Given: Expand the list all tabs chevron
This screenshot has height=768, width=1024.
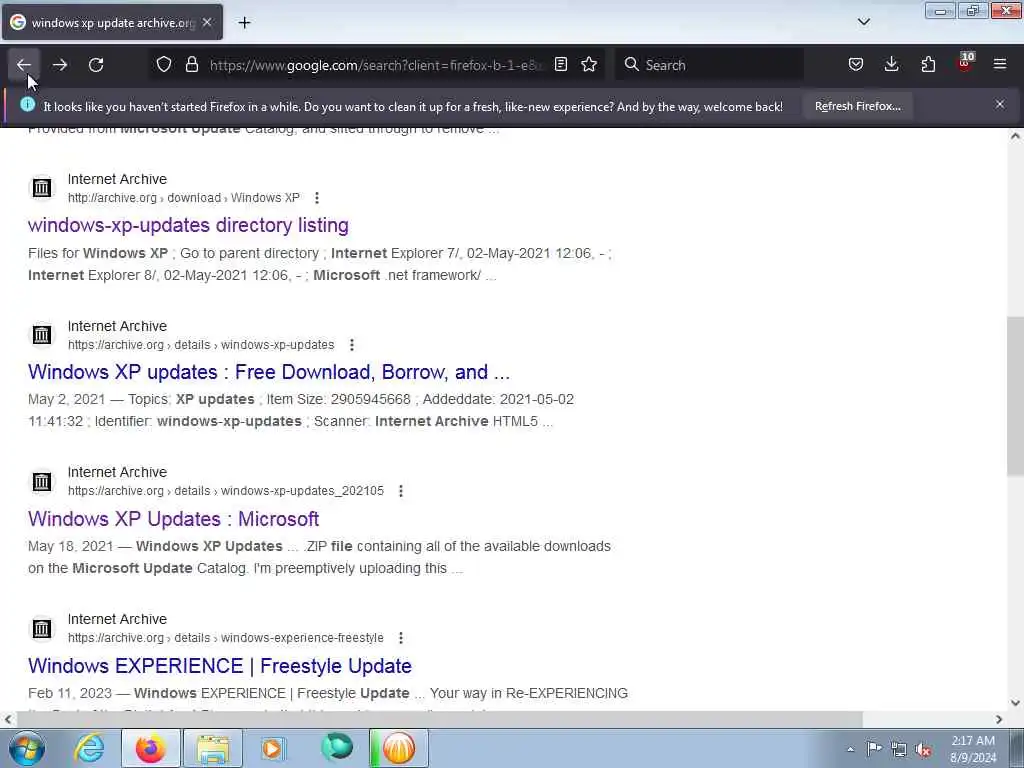Looking at the screenshot, I should 863,22.
